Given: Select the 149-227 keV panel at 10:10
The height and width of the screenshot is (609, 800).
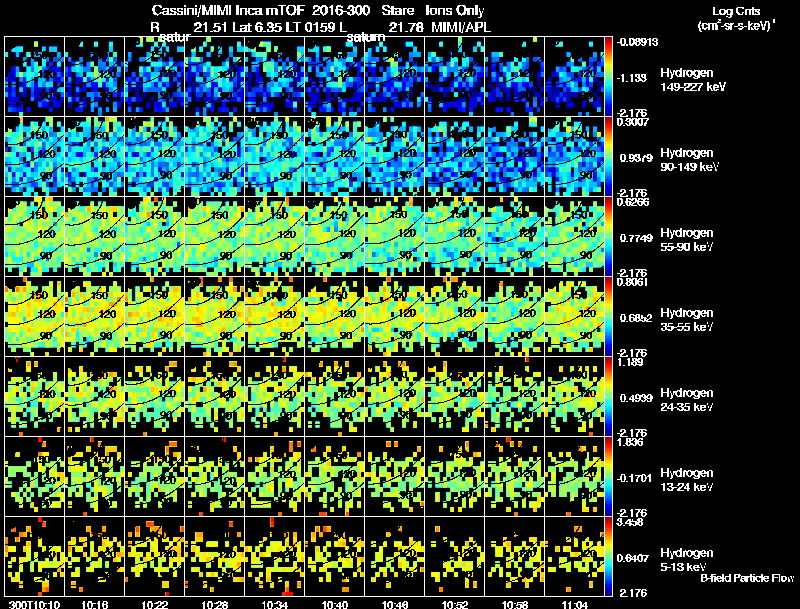Looking at the screenshot, I should (35, 77).
